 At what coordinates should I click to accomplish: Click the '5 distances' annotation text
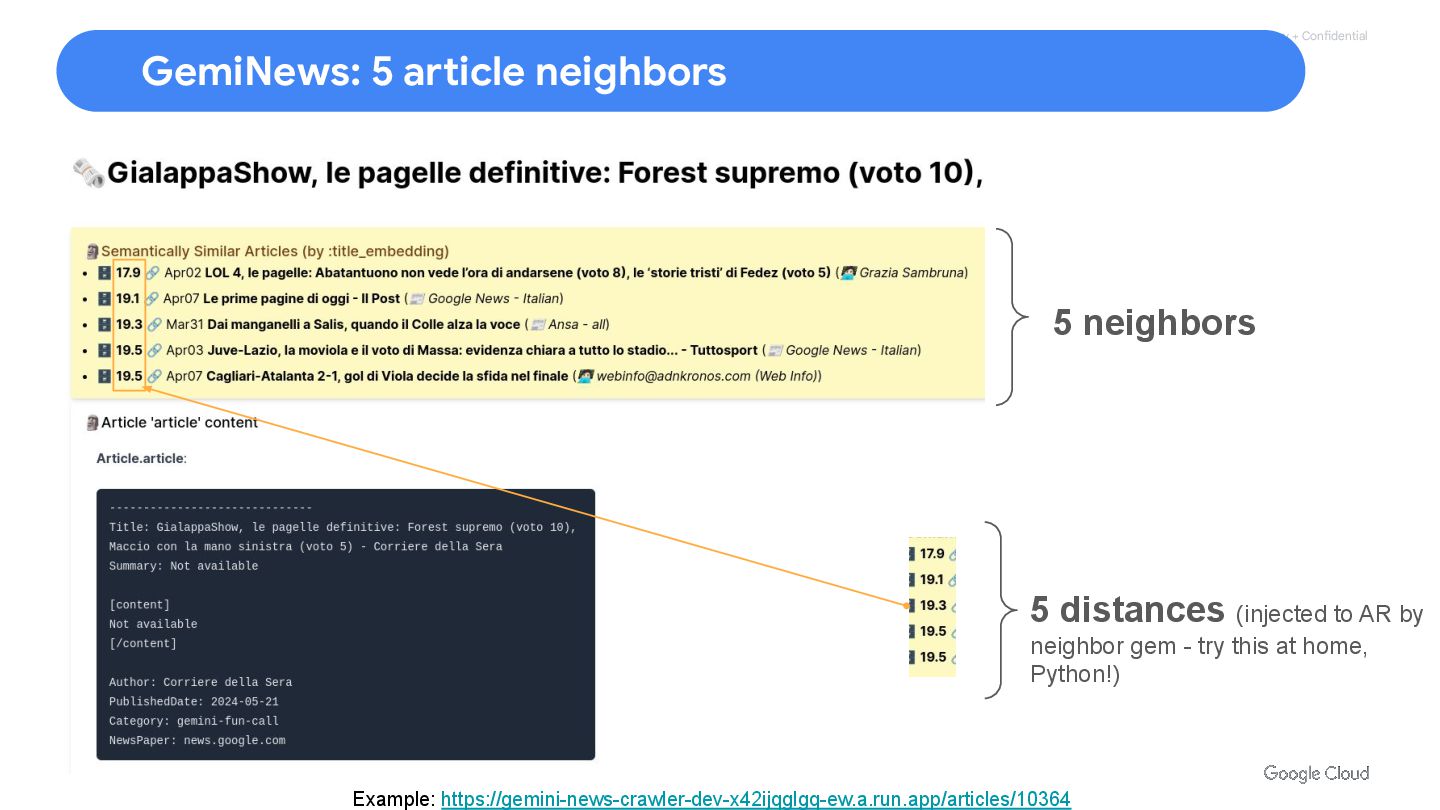pyautogui.click(x=1127, y=609)
